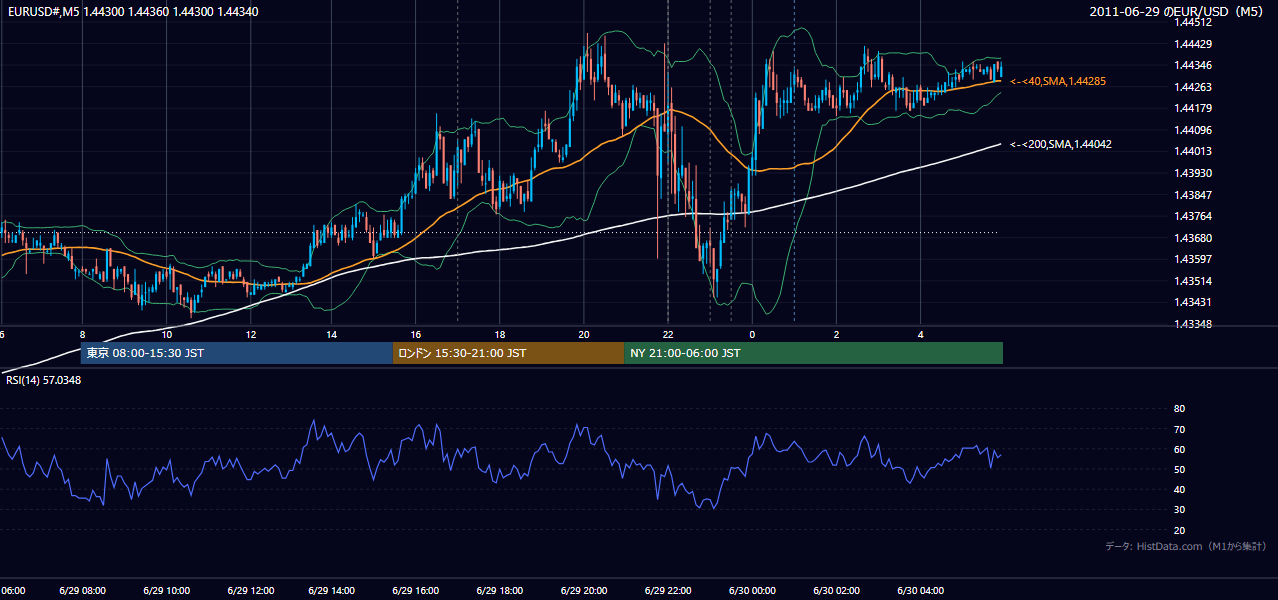Click price axis value 1.44346

coord(1193,65)
